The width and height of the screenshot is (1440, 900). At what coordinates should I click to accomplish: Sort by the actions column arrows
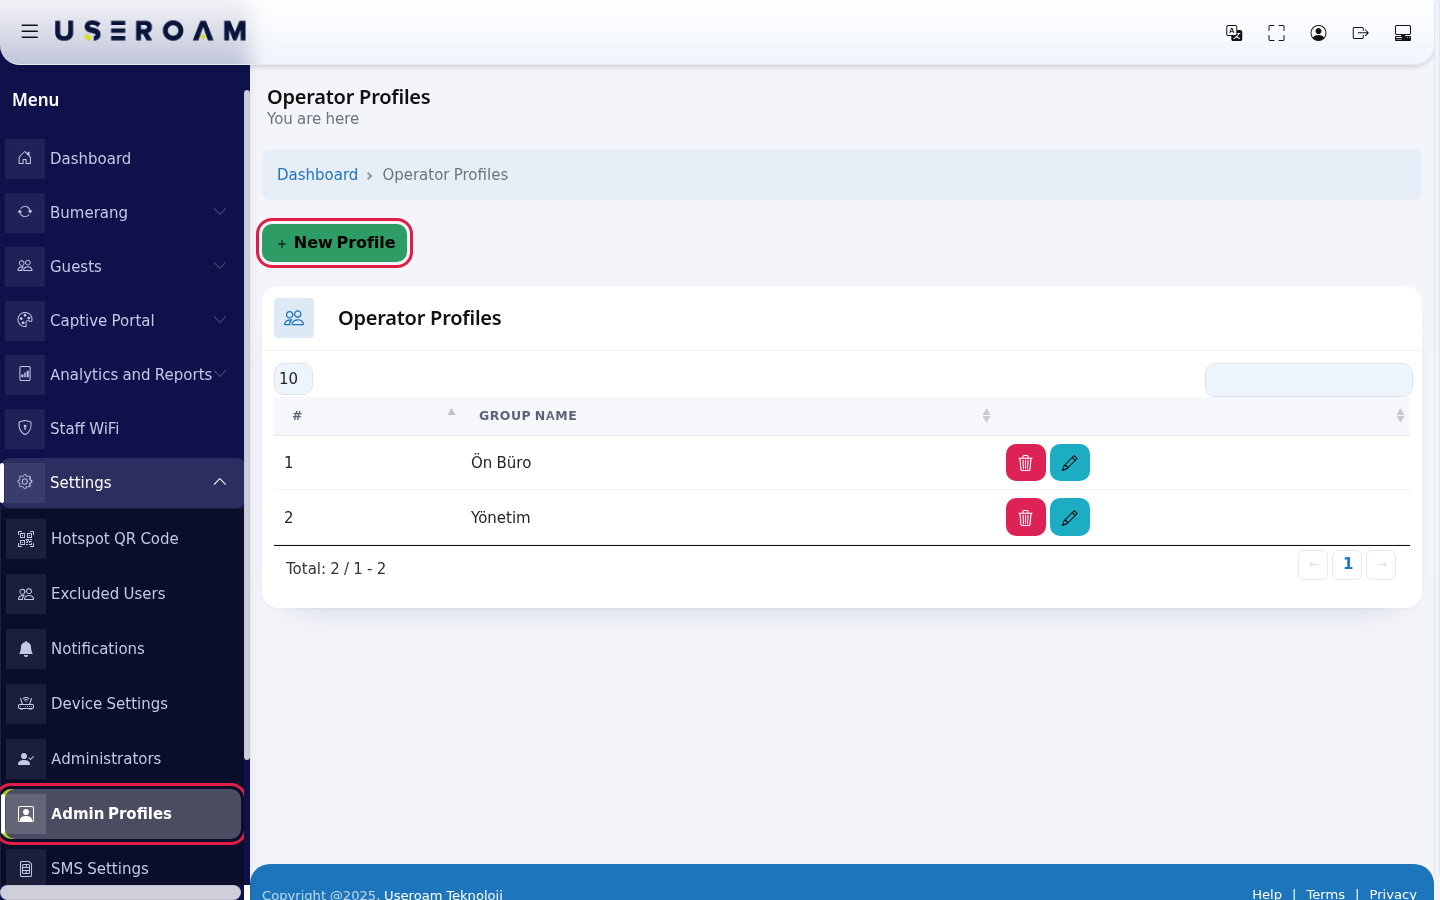[x=1400, y=415]
